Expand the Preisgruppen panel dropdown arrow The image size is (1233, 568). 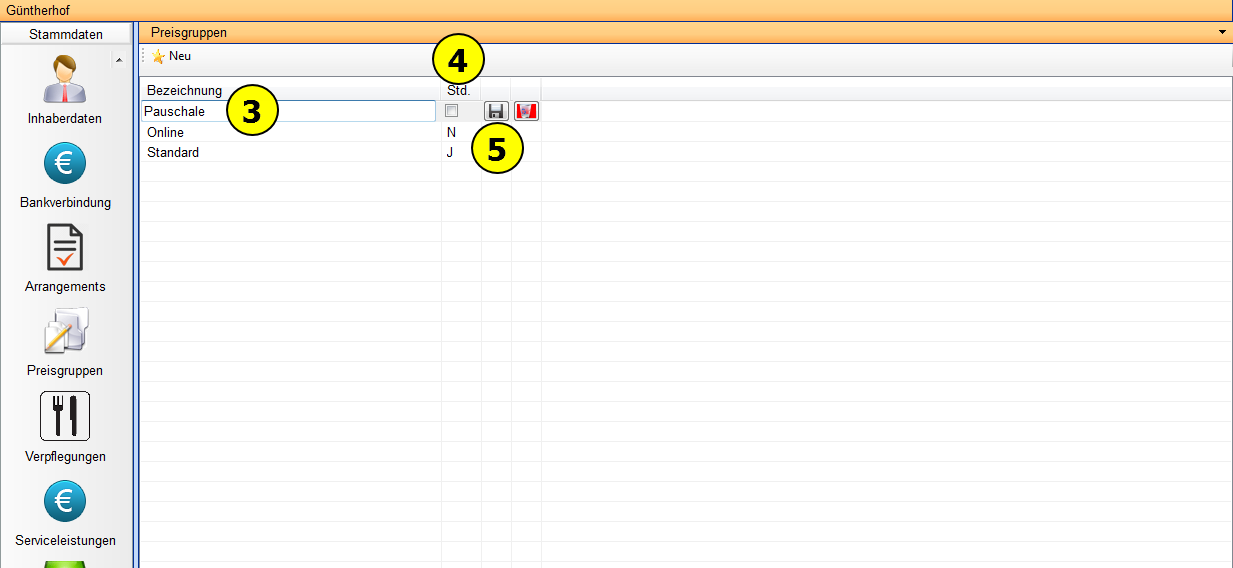click(x=1222, y=33)
